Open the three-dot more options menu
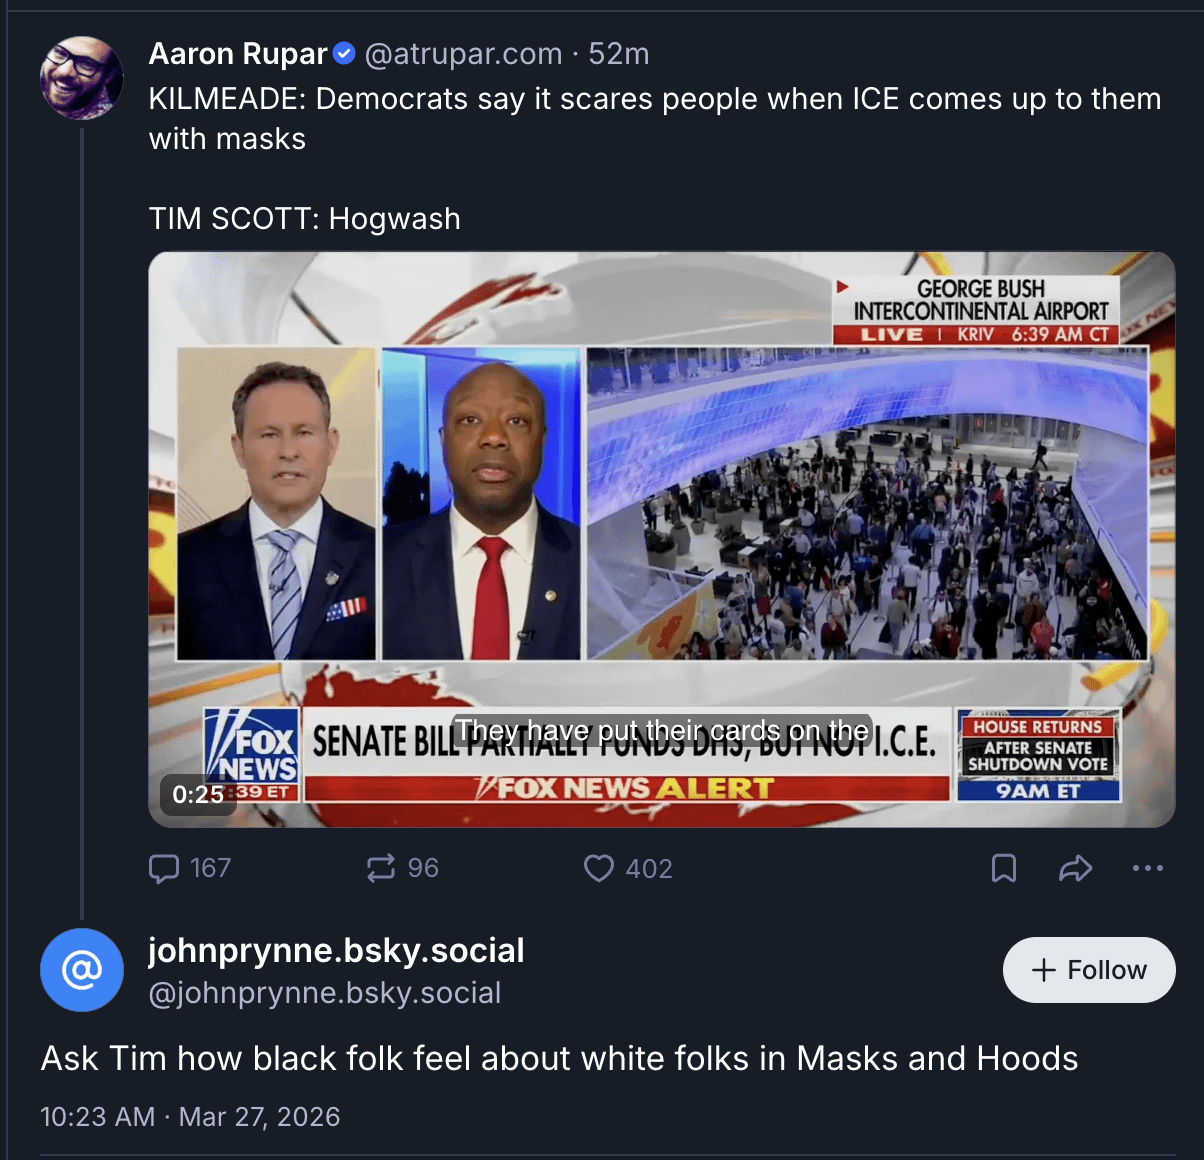This screenshot has width=1204, height=1160. point(1147,868)
